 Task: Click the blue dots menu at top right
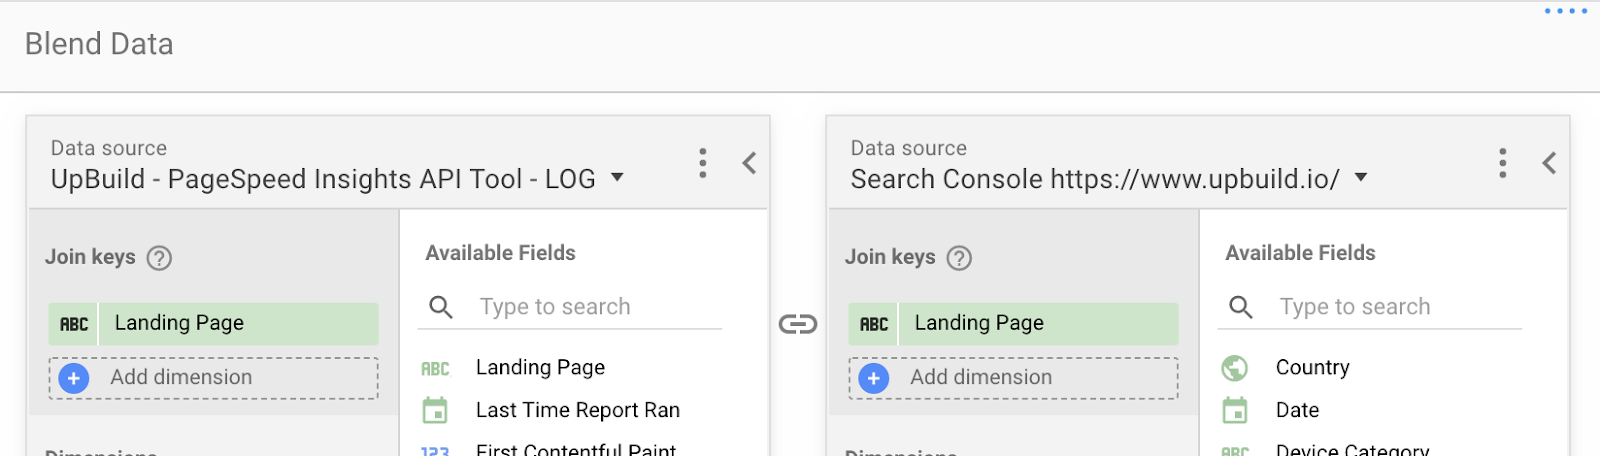pos(1566,11)
